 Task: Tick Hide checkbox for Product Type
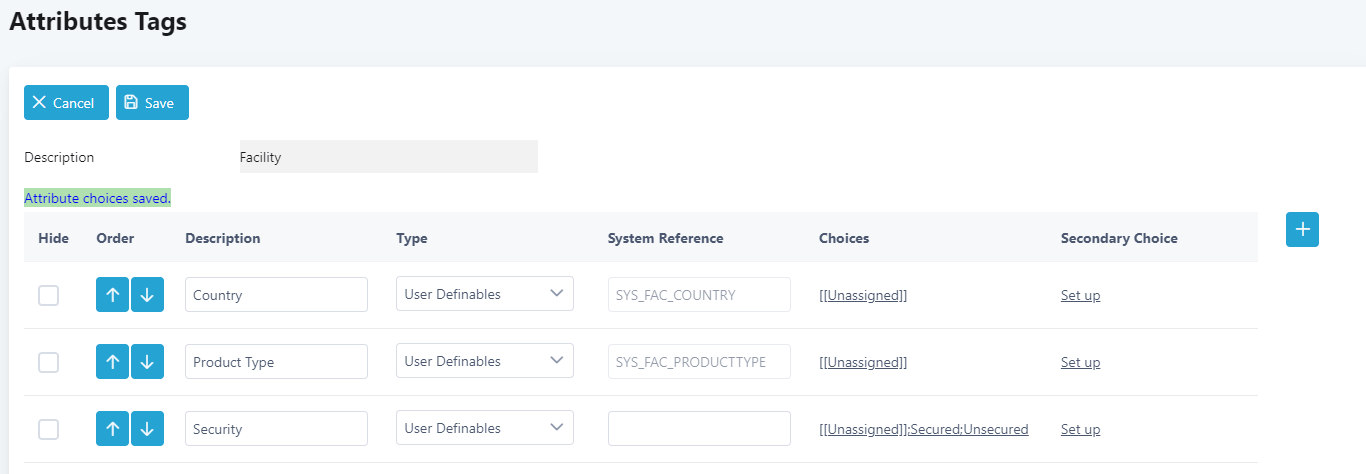tap(48, 362)
